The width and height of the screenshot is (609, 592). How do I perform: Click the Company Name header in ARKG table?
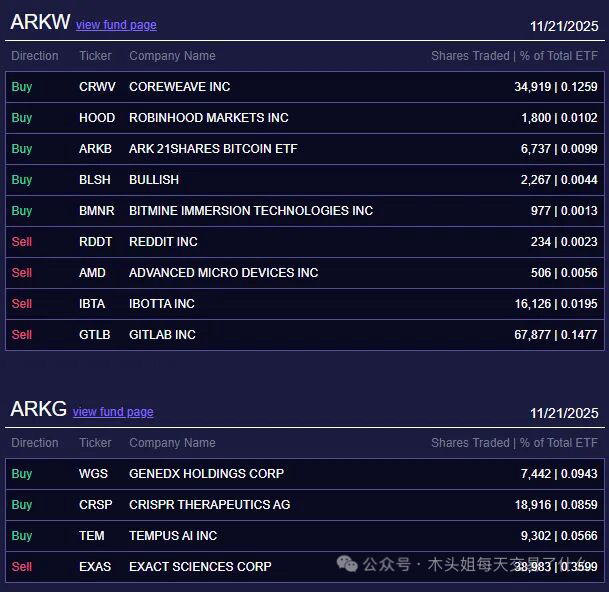coord(172,443)
